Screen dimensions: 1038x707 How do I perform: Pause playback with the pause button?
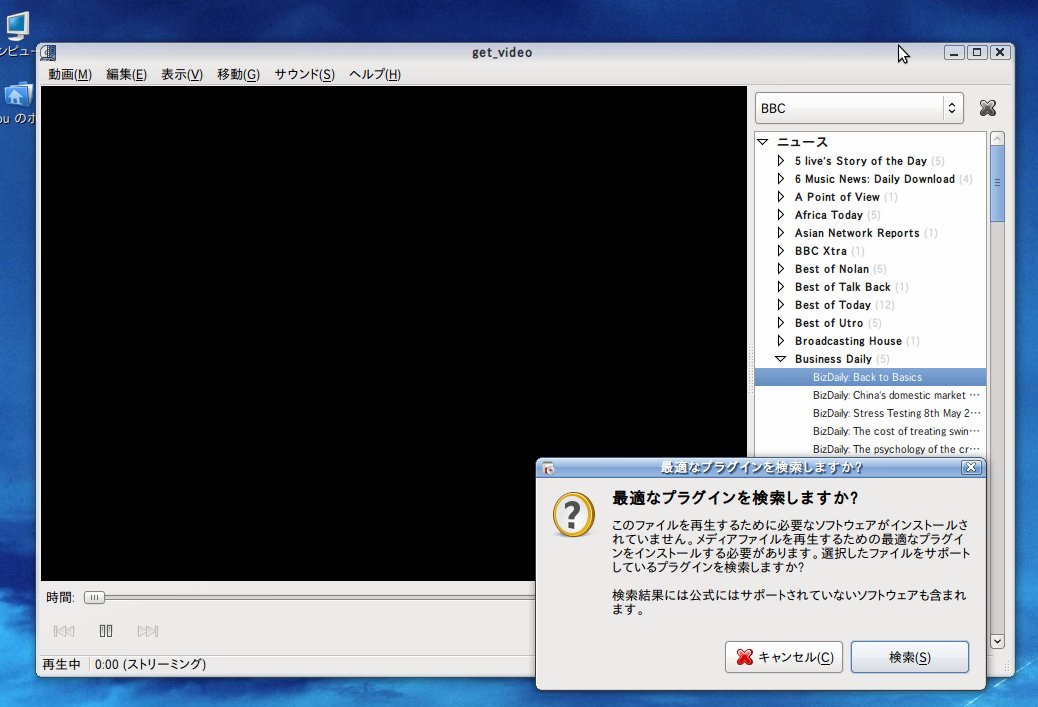[106, 631]
